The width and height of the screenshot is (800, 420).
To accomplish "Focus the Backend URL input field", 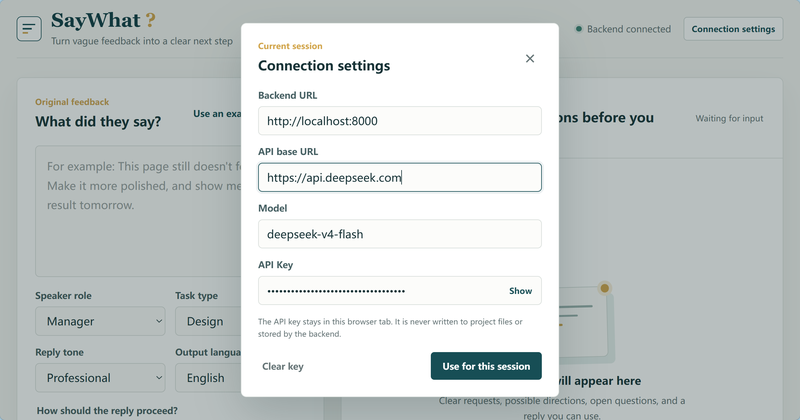I will tap(399, 121).
